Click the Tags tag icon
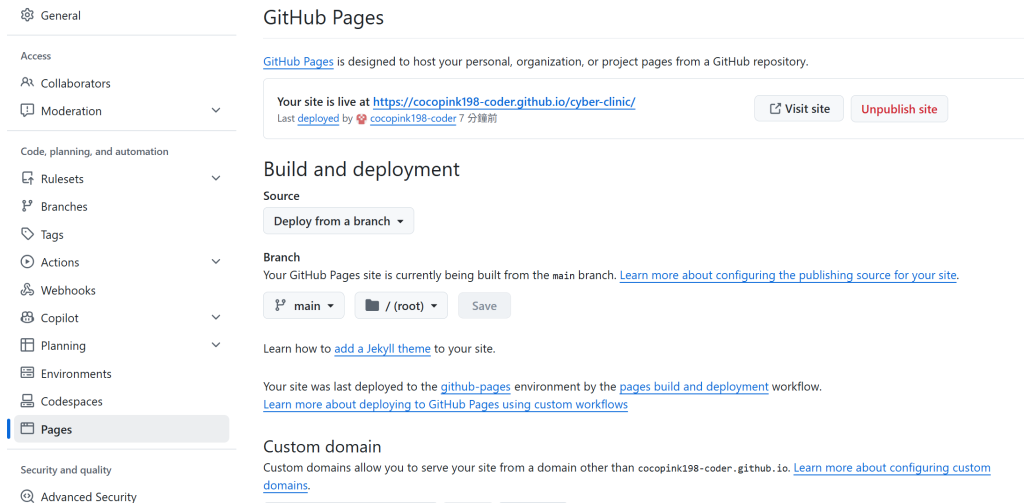Screen dimensions: 1024x503 point(27,234)
